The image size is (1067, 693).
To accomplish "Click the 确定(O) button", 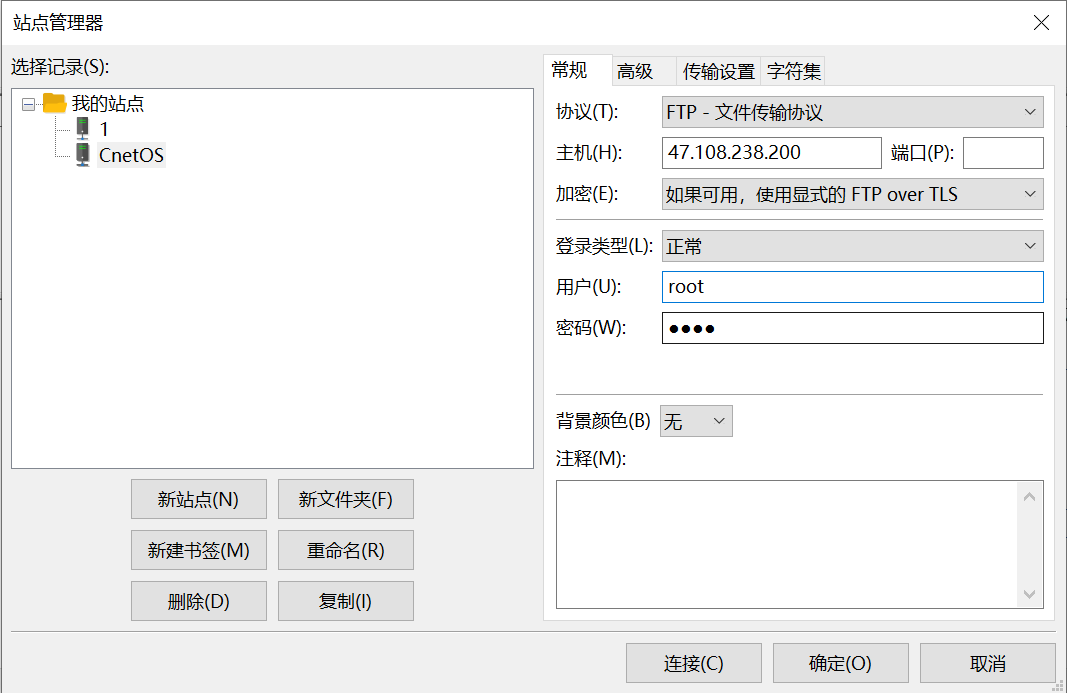I will (x=840, y=663).
